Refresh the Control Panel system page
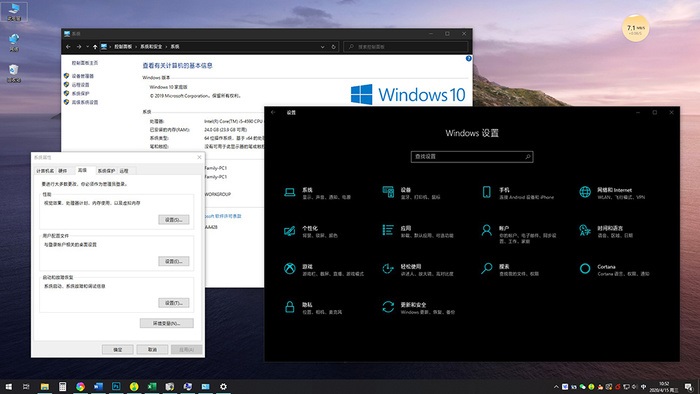The image size is (700, 394). pyautogui.click(x=333, y=47)
